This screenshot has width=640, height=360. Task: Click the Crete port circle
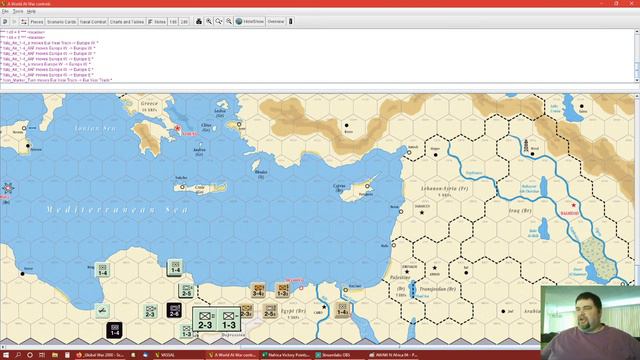pos(182,187)
